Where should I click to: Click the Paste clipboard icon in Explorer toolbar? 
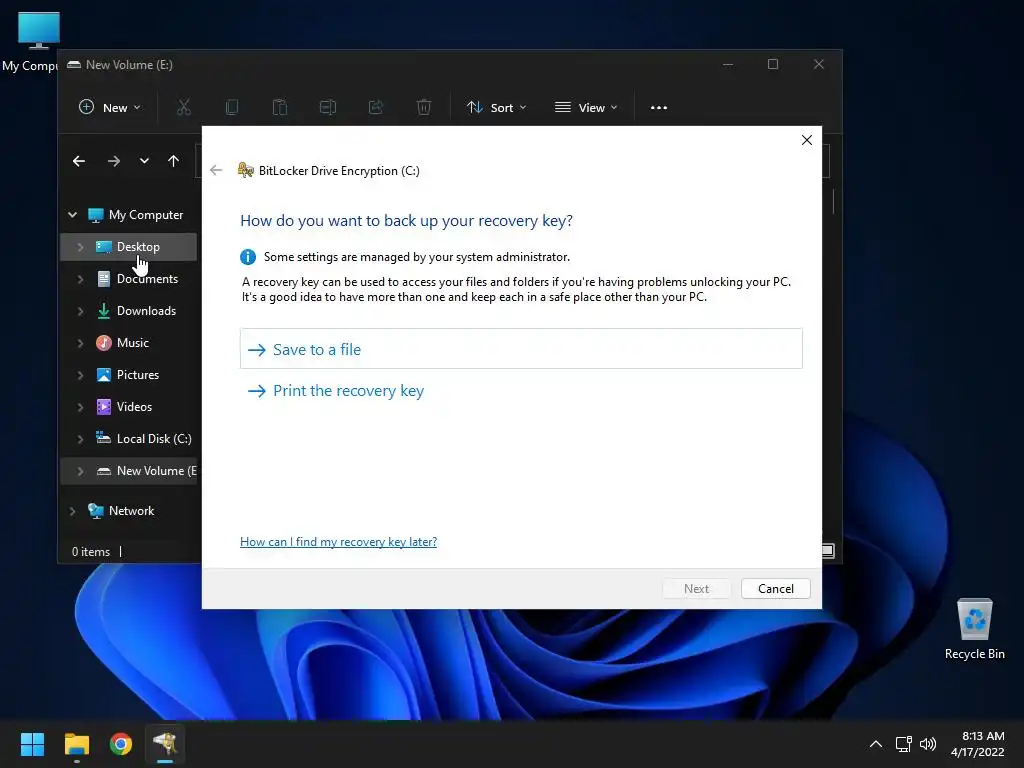click(280, 108)
